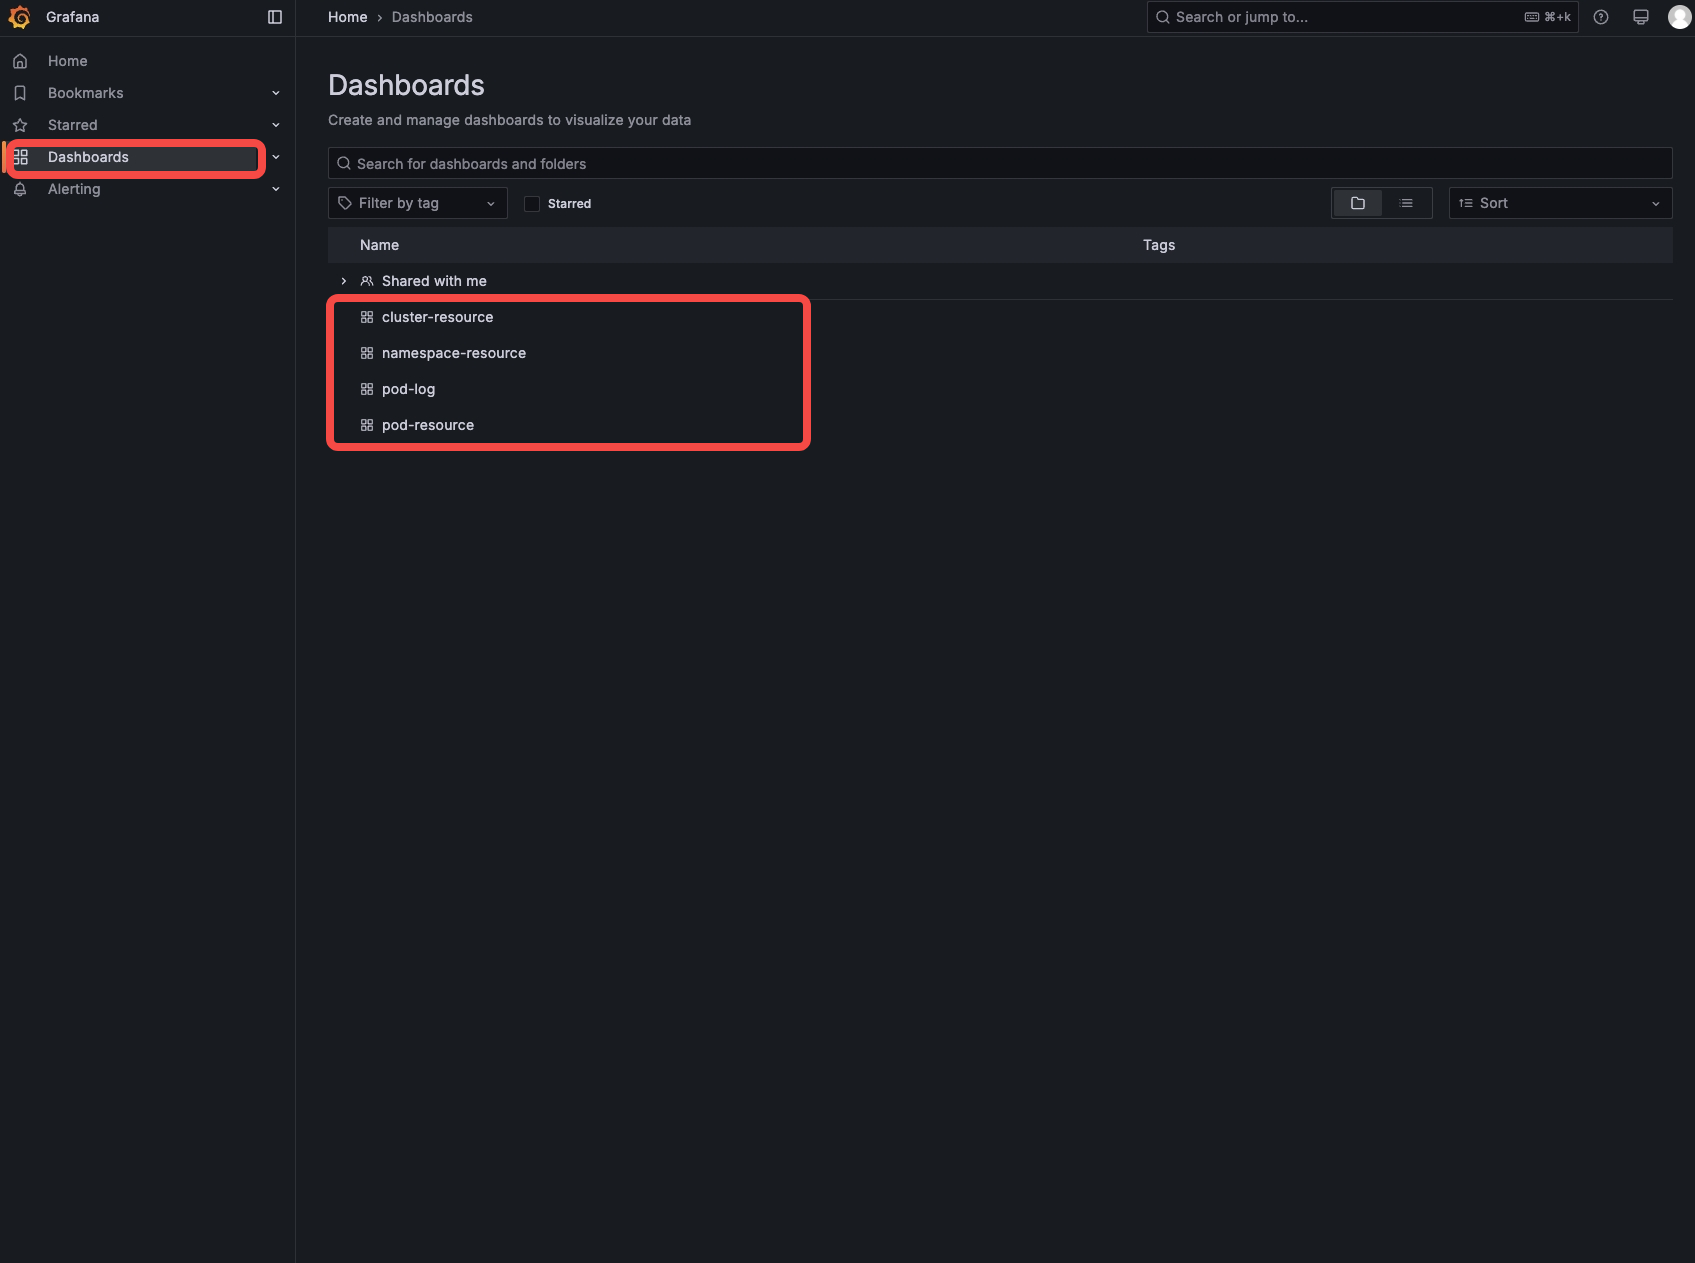The width and height of the screenshot is (1695, 1263).
Task: Open the Filter by tag dropdown
Action: click(418, 203)
